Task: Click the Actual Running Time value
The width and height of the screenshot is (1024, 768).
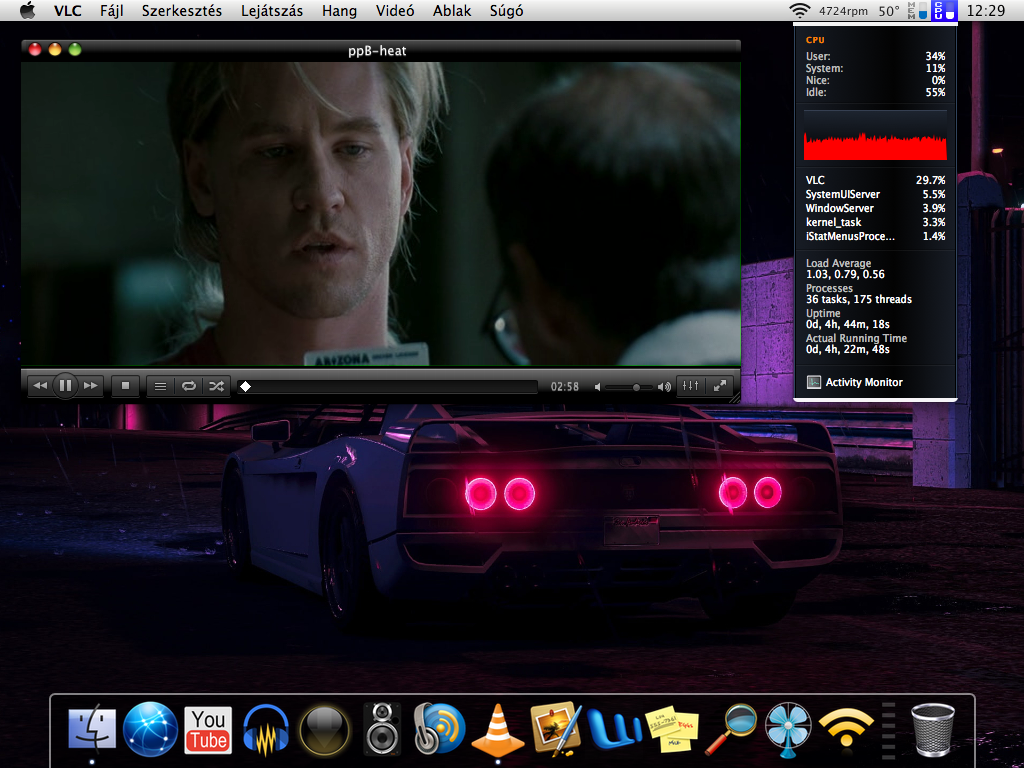Action: coord(848,349)
